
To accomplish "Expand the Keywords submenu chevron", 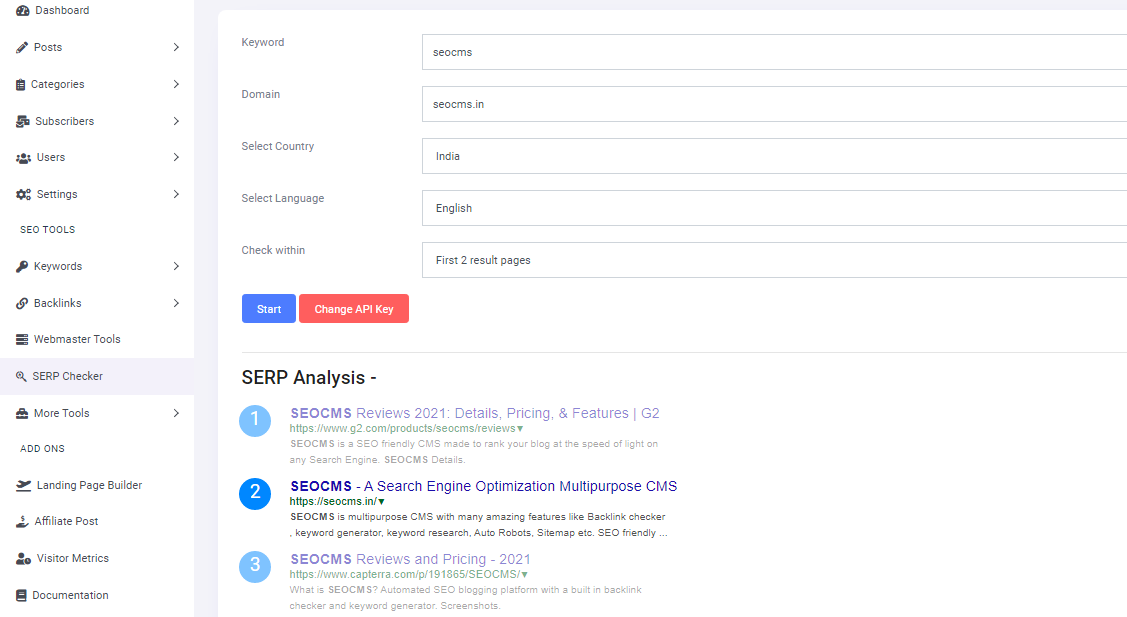I will click(x=176, y=266).
